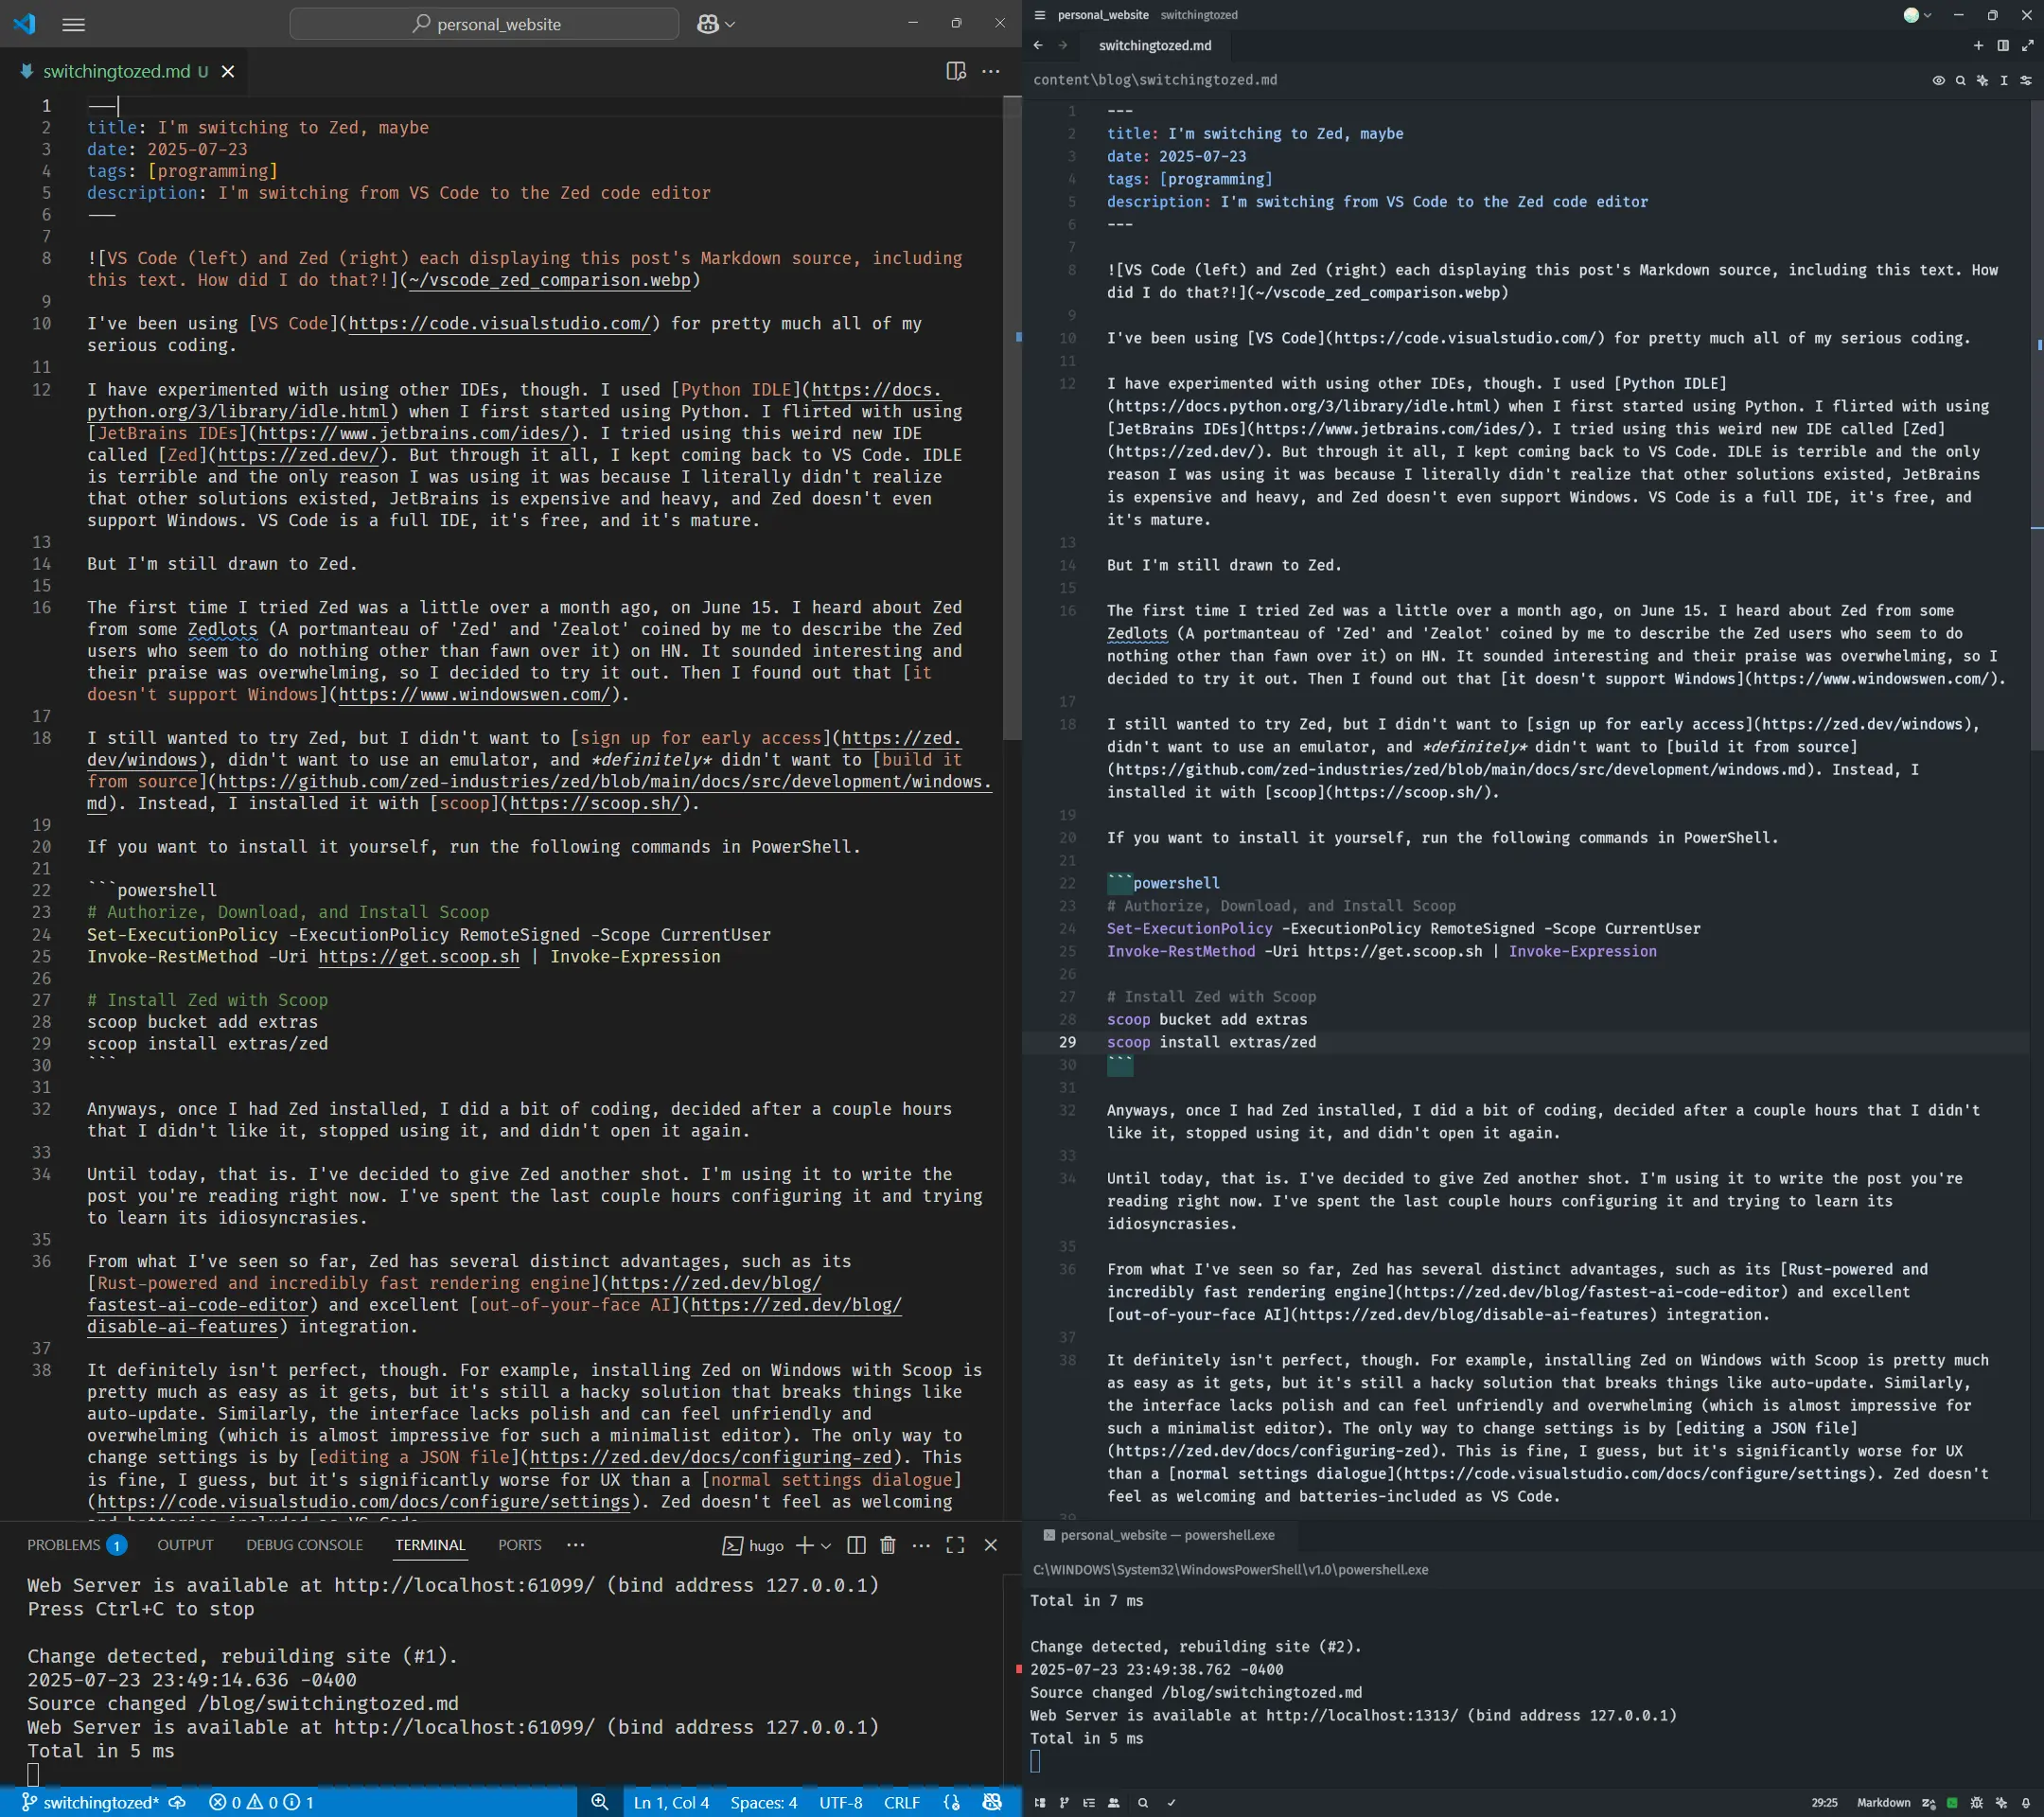2044x1817 pixels.
Task: Select the personal_website — powershell.exe terminal tab
Action: [1158, 1535]
